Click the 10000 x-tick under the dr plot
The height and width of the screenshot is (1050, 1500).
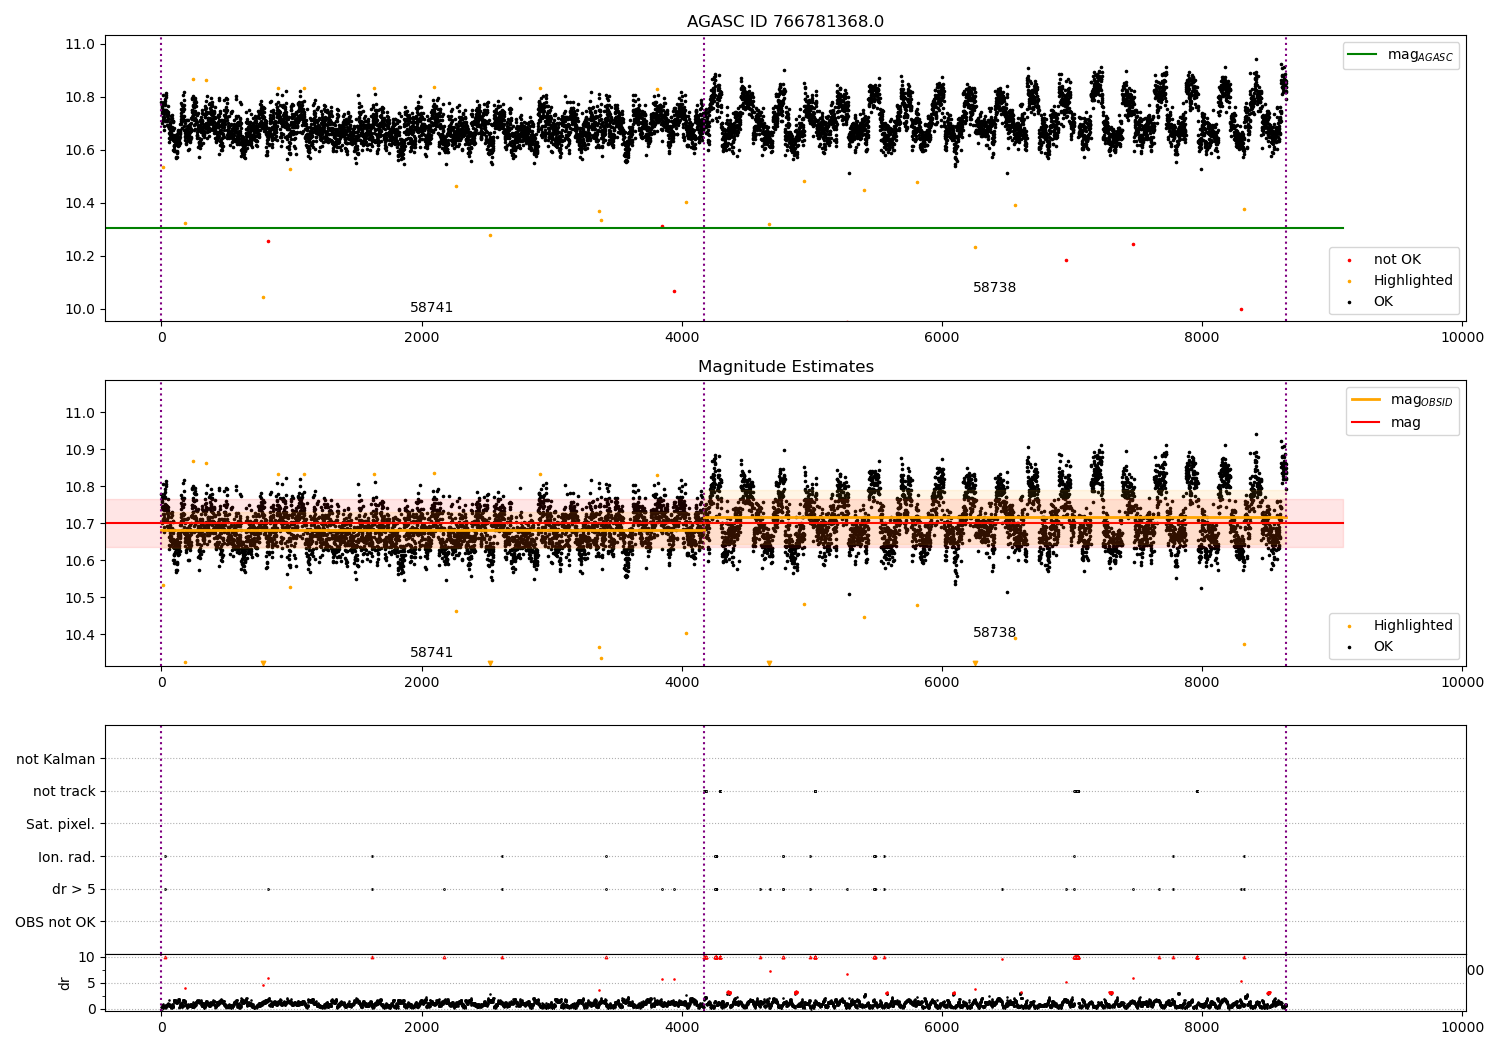point(1462,1028)
